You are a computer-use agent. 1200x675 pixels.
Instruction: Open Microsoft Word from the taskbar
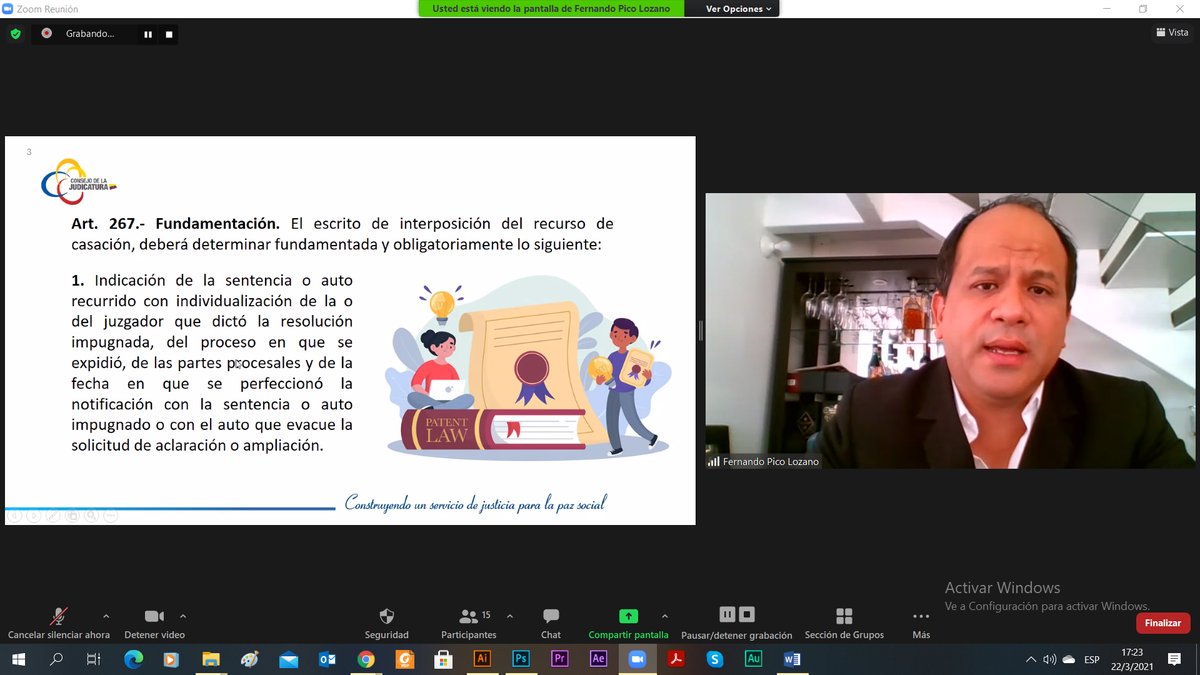click(792, 659)
